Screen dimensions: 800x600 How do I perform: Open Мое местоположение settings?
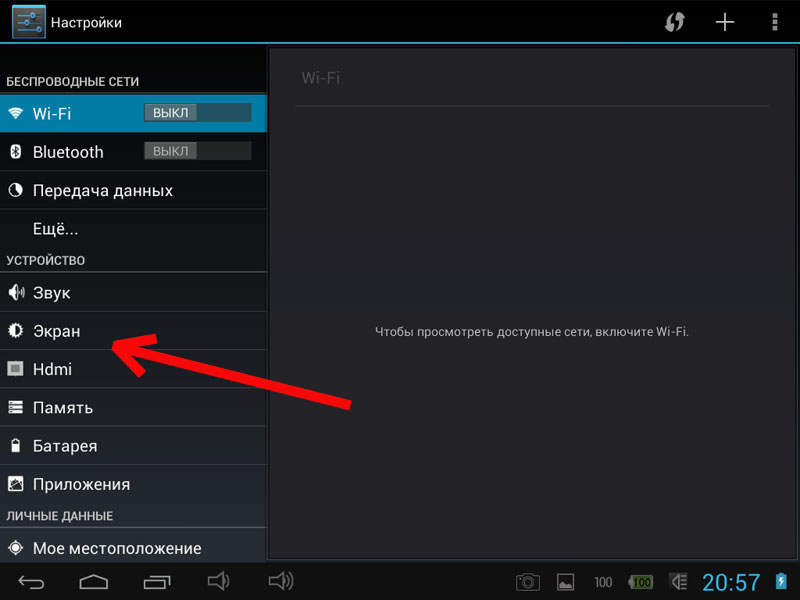pos(116,548)
